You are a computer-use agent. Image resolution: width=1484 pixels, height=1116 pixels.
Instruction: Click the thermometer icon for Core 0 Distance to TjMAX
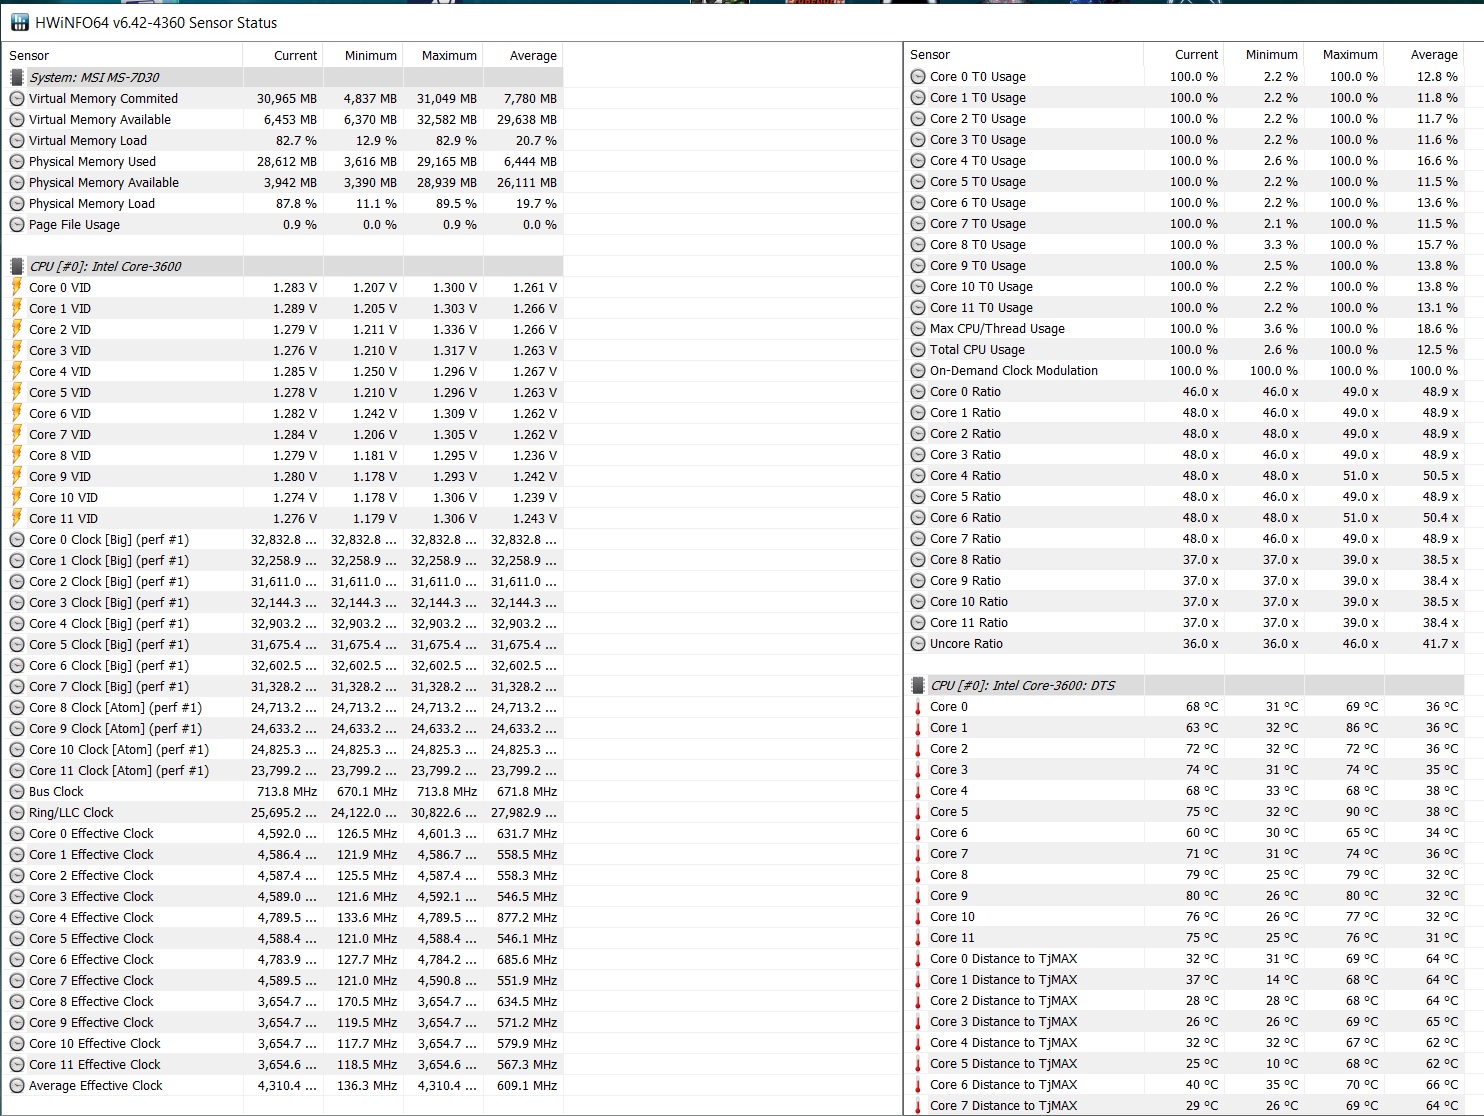918,959
